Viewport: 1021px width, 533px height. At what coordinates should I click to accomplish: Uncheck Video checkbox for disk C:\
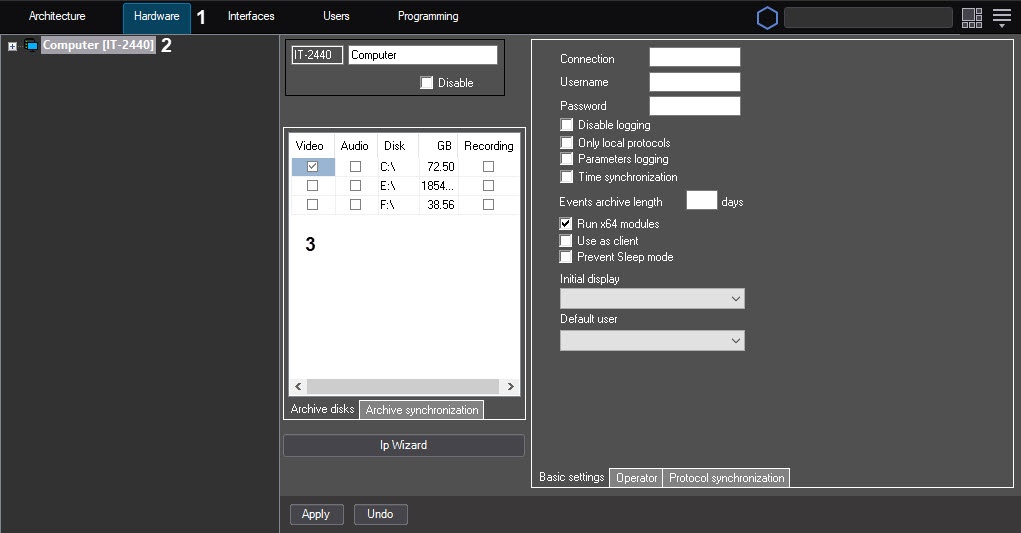click(313, 167)
